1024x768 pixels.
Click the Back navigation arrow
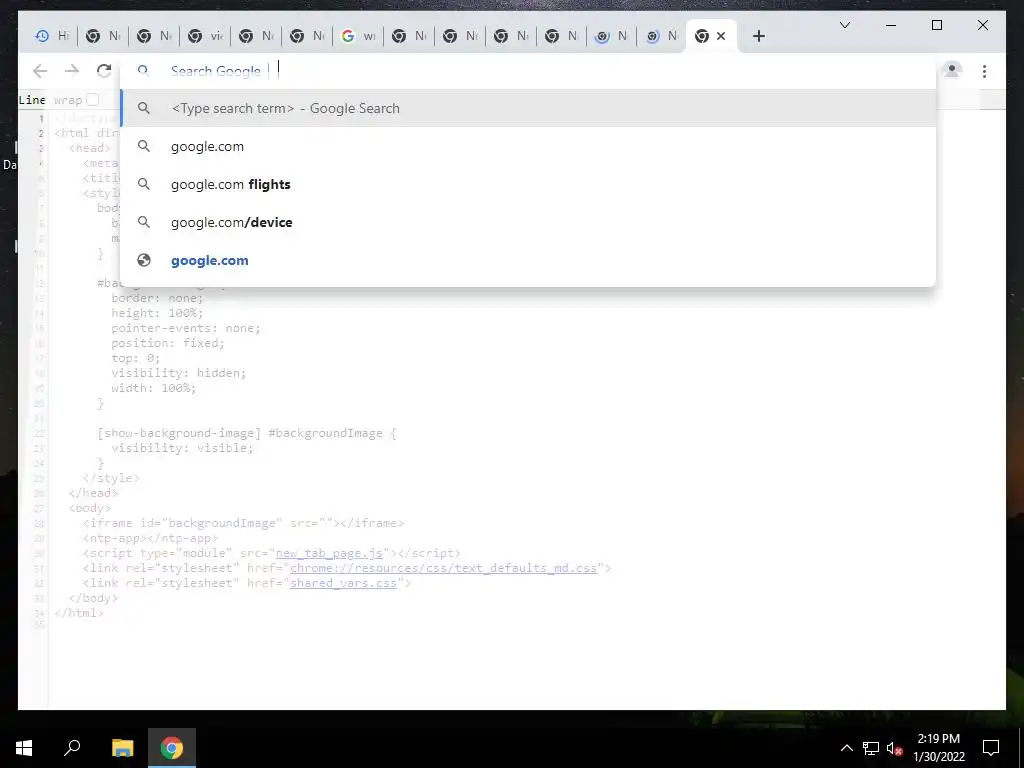[x=40, y=71]
